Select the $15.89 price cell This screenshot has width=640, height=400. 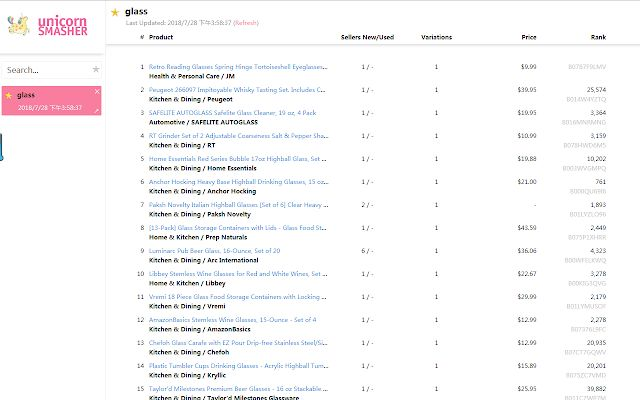point(527,366)
